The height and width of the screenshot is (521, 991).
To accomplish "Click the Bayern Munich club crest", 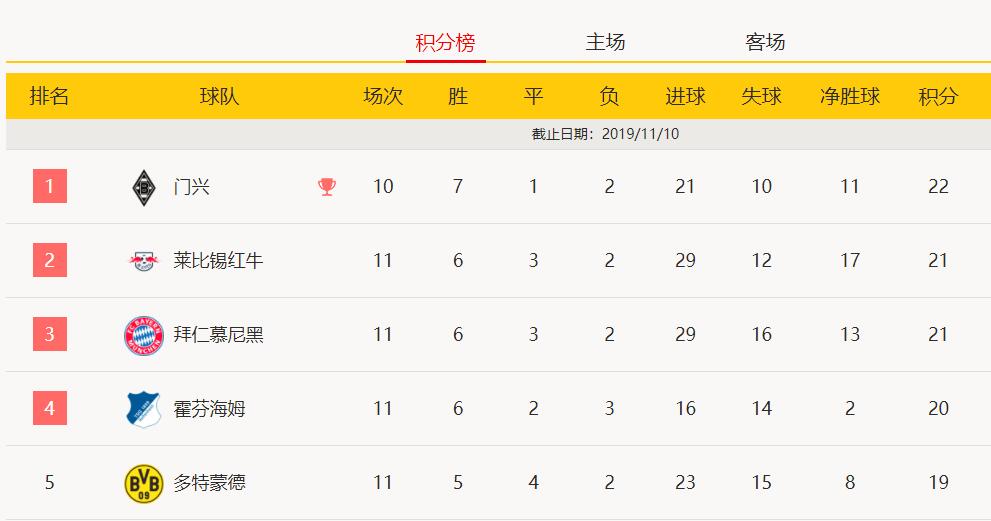I will tap(144, 335).
